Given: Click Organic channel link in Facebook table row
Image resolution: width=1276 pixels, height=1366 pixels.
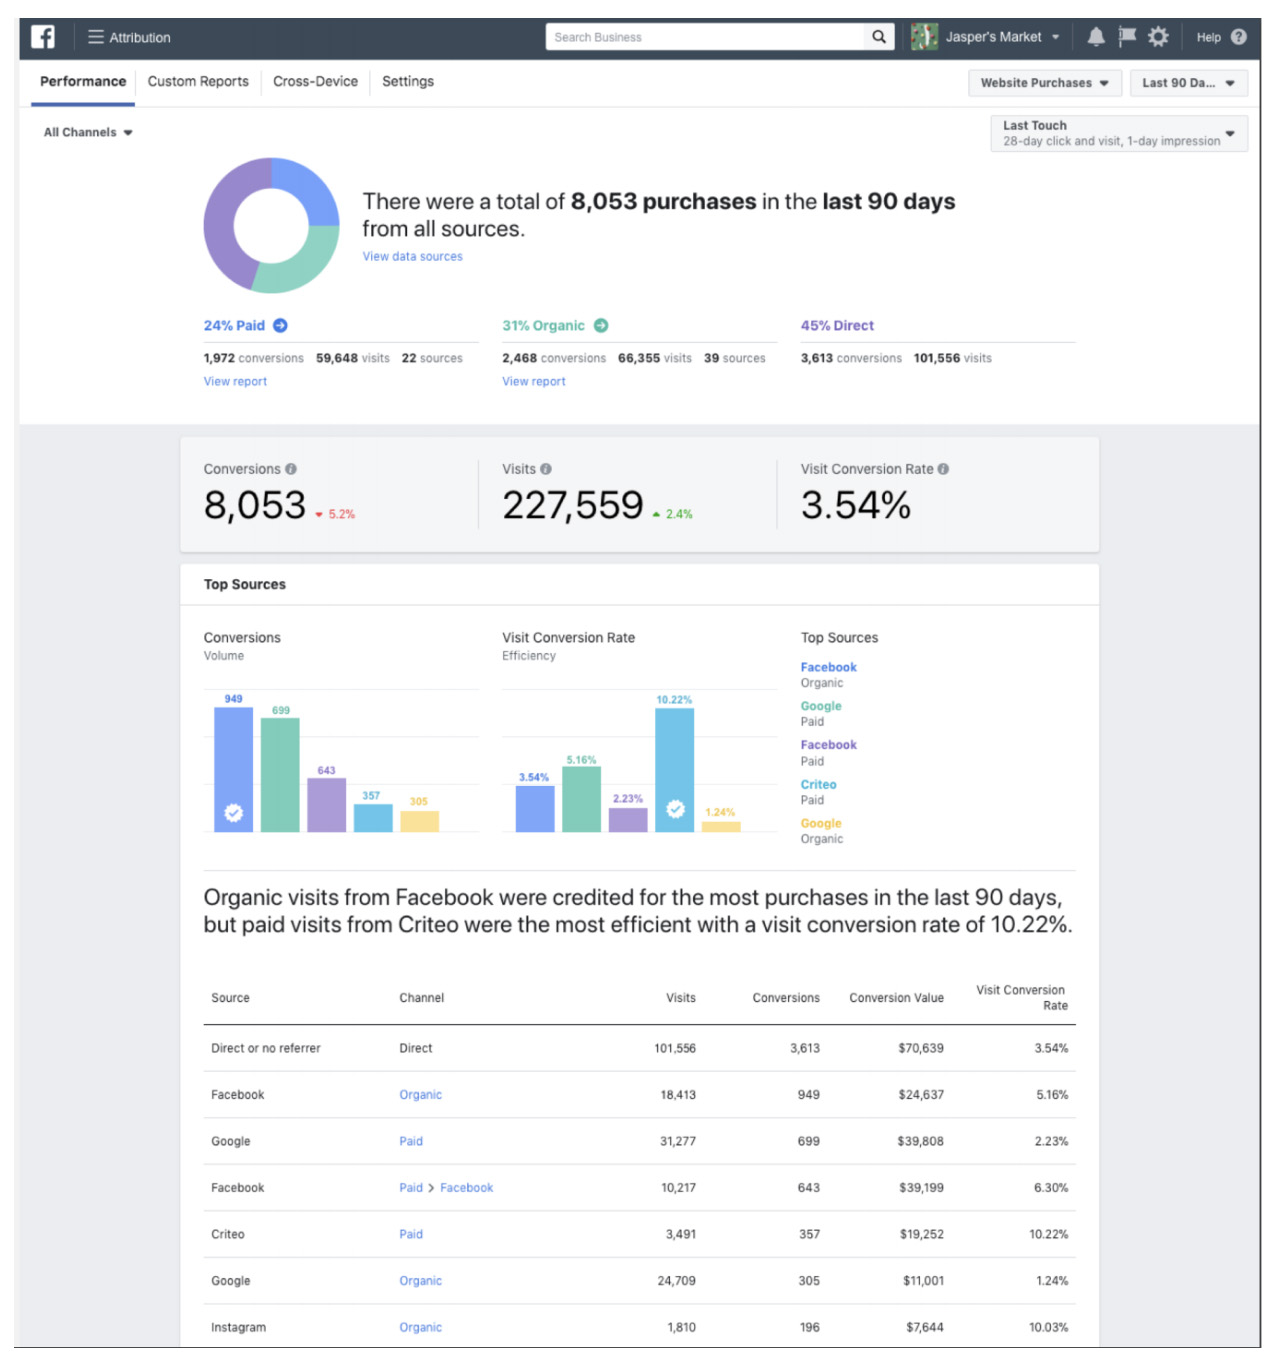Looking at the screenshot, I should click(x=420, y=1095).
